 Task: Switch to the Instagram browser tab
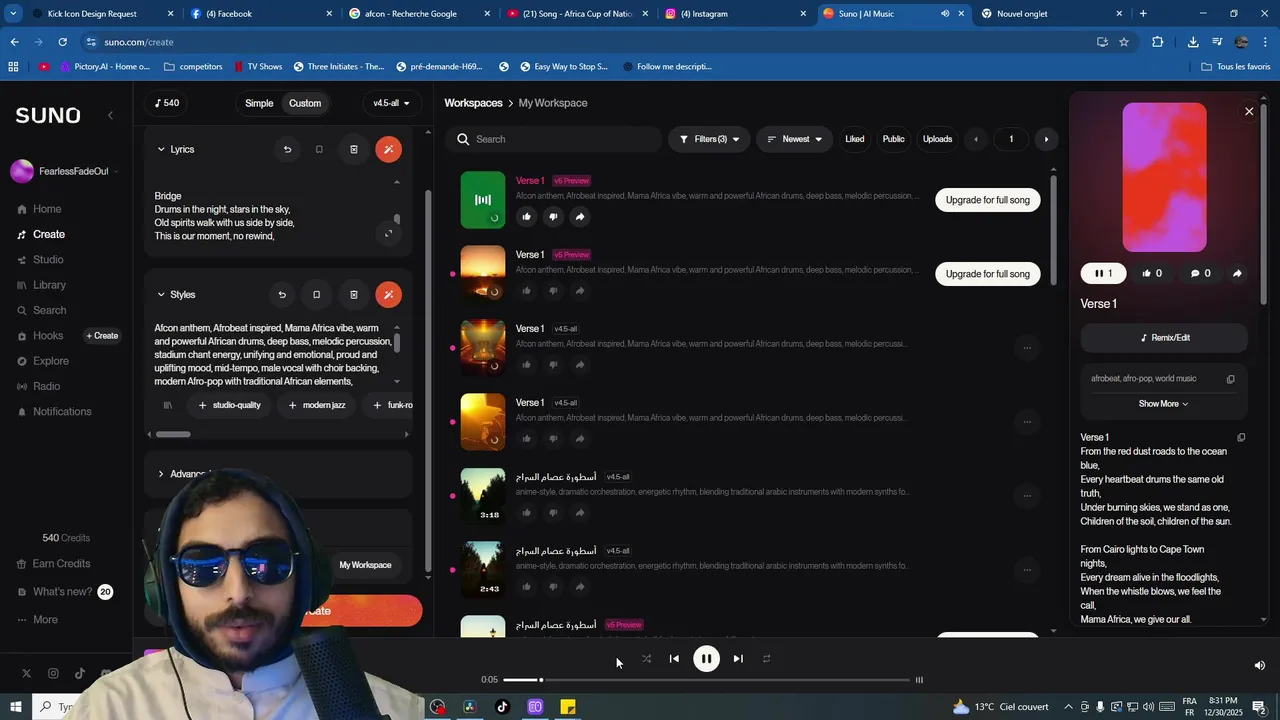pos(735,14)
